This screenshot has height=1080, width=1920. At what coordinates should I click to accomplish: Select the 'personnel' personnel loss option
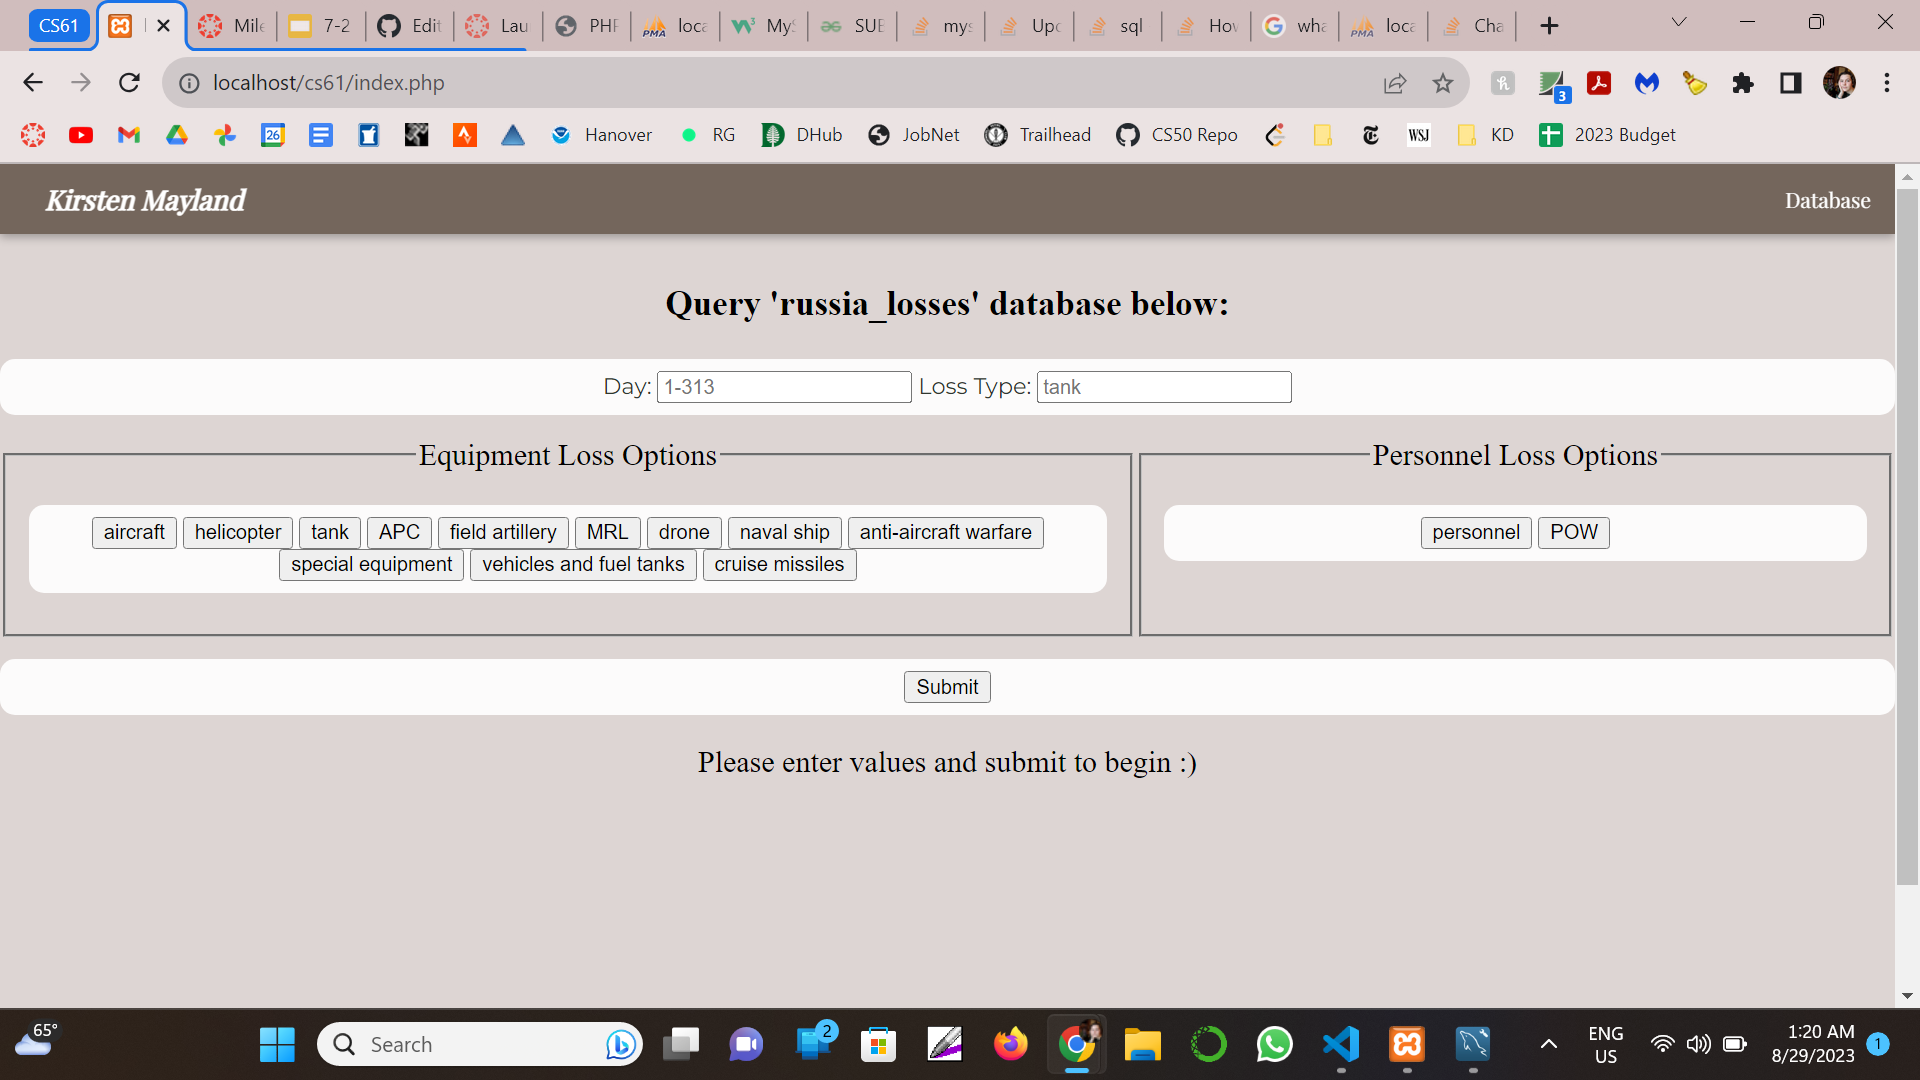coord(1474,531)
